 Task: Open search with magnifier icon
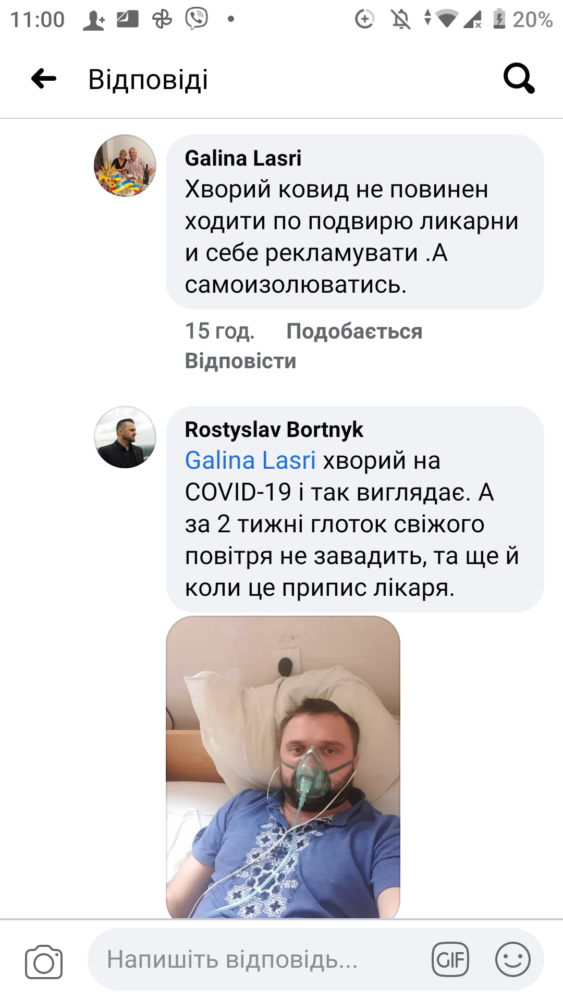tap(519, 80)
